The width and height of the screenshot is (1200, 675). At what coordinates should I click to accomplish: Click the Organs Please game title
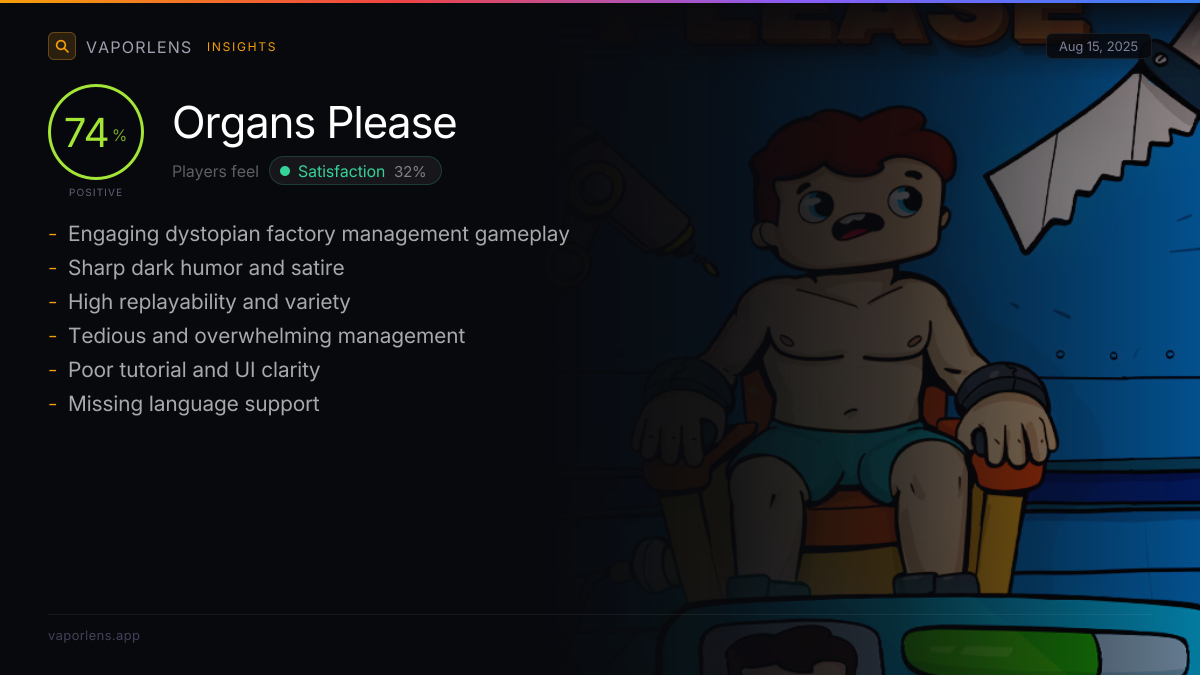click(315, 123)
